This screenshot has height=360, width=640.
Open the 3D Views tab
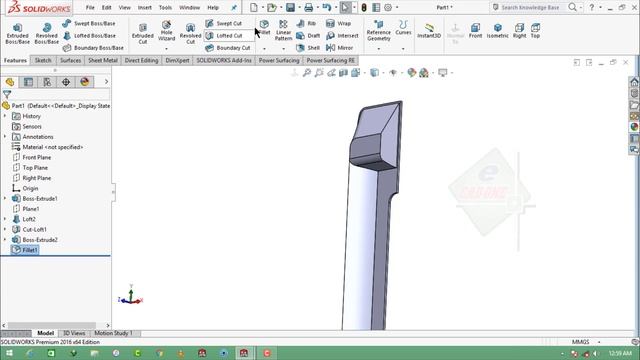[74, 333]
